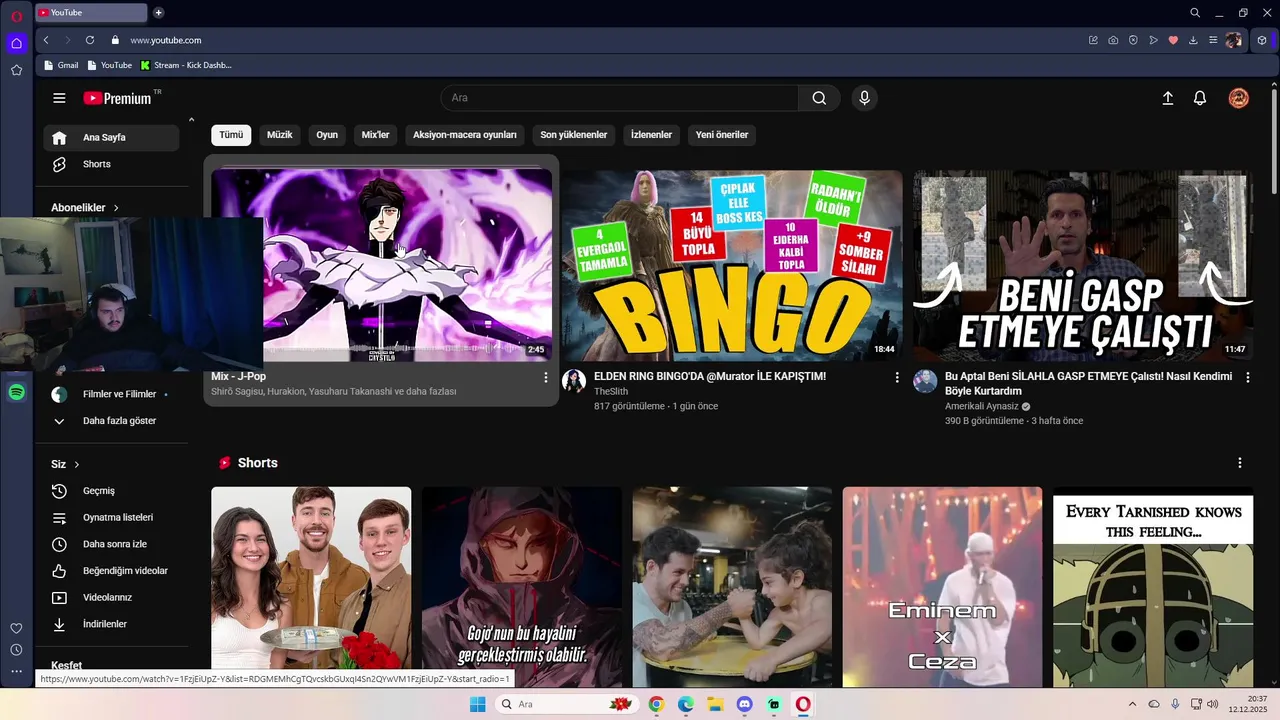1280x720 pixels.
Task: Select the Tümü filter chip
Action: [231, 135]
